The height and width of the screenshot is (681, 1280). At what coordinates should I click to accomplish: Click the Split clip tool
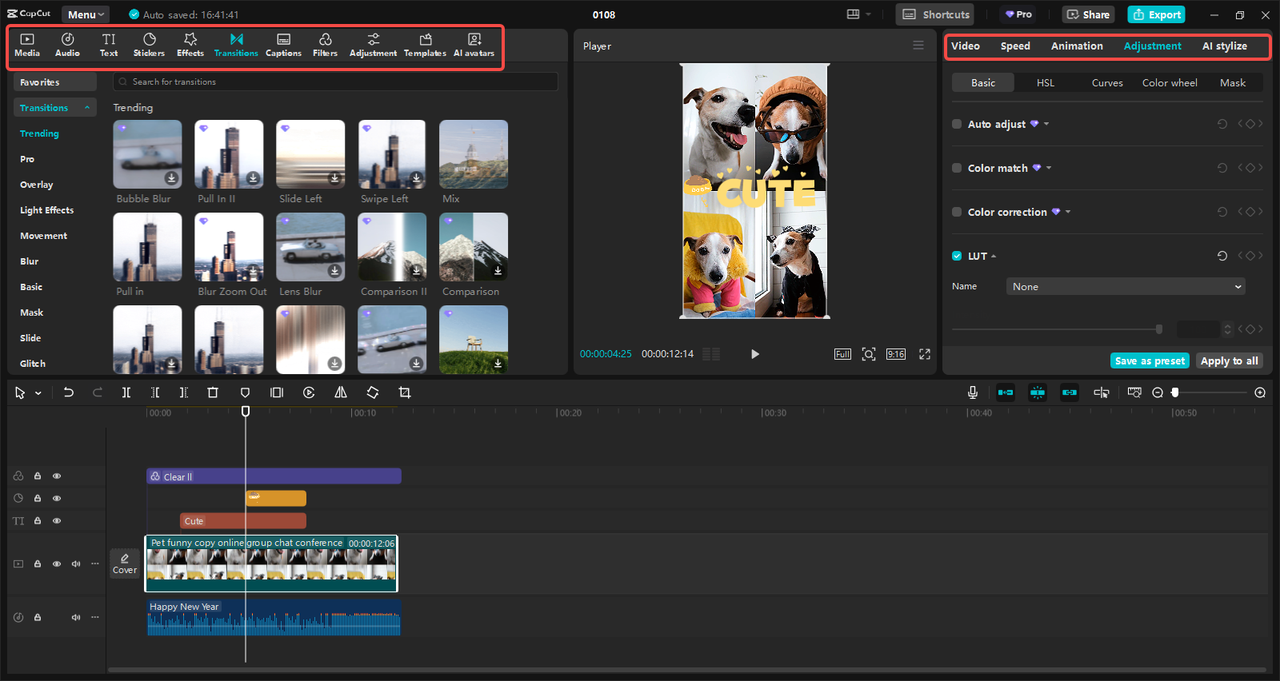pos(126,393)
